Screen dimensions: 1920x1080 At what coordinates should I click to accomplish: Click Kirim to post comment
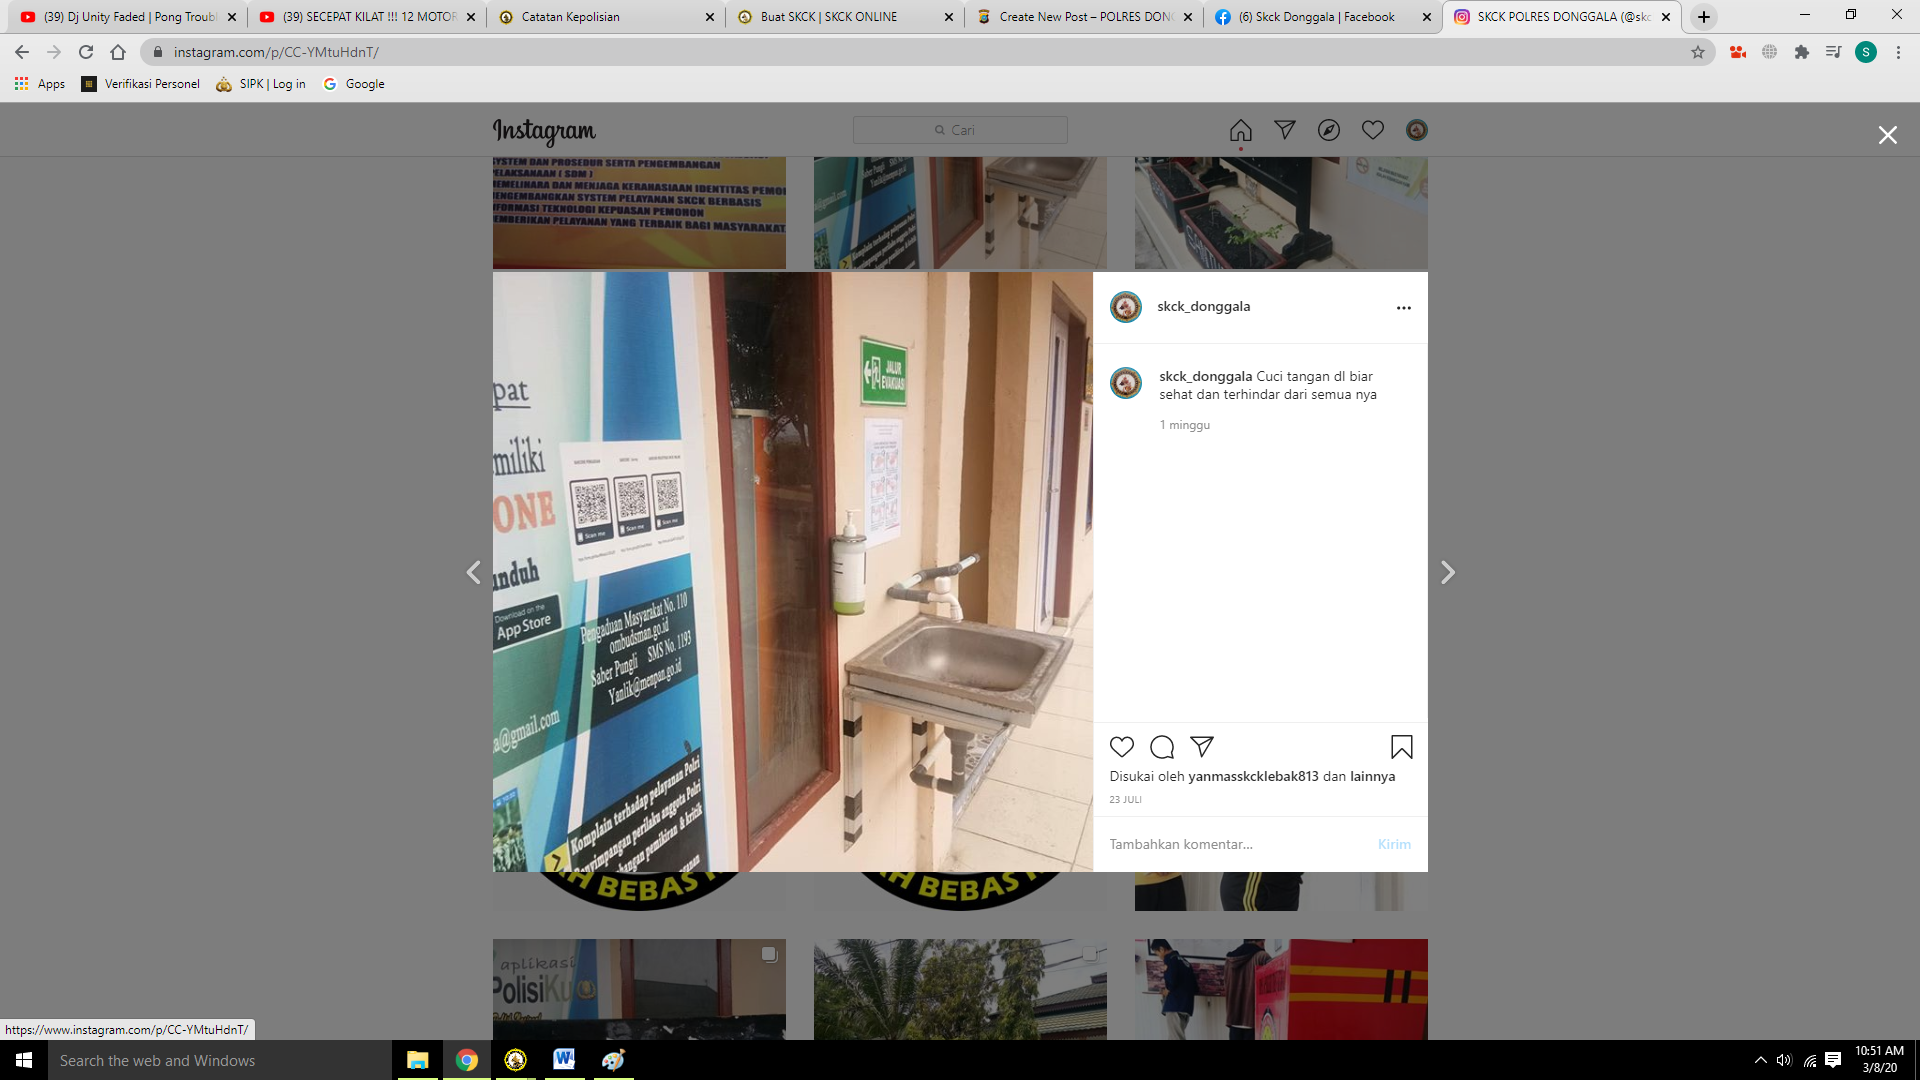point(1394,844)
